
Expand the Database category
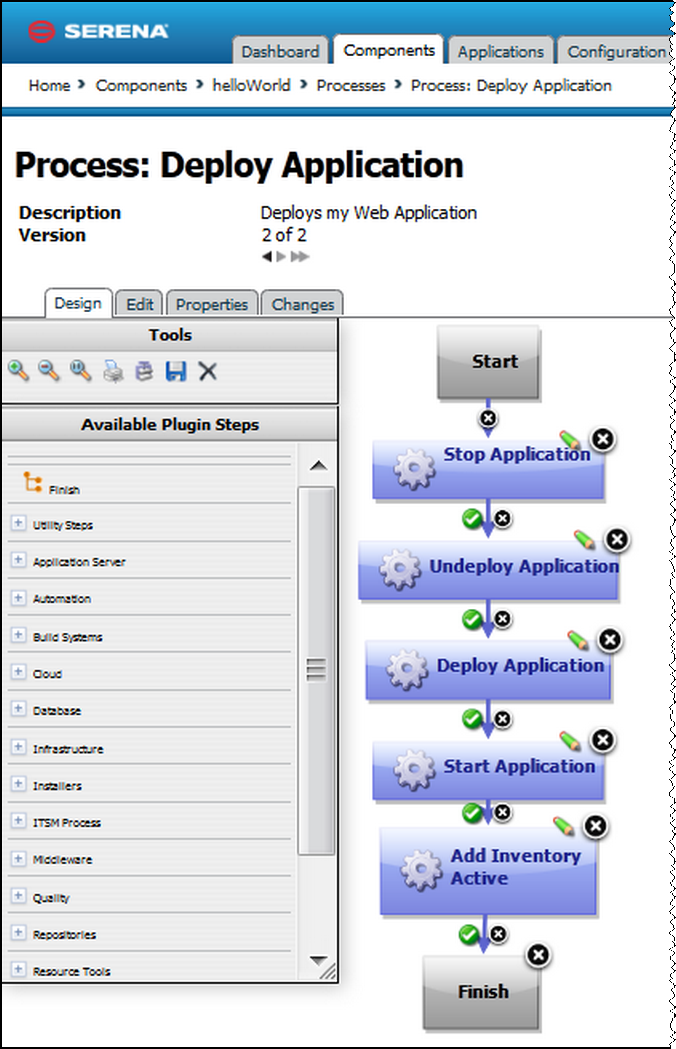pos(19,708)
